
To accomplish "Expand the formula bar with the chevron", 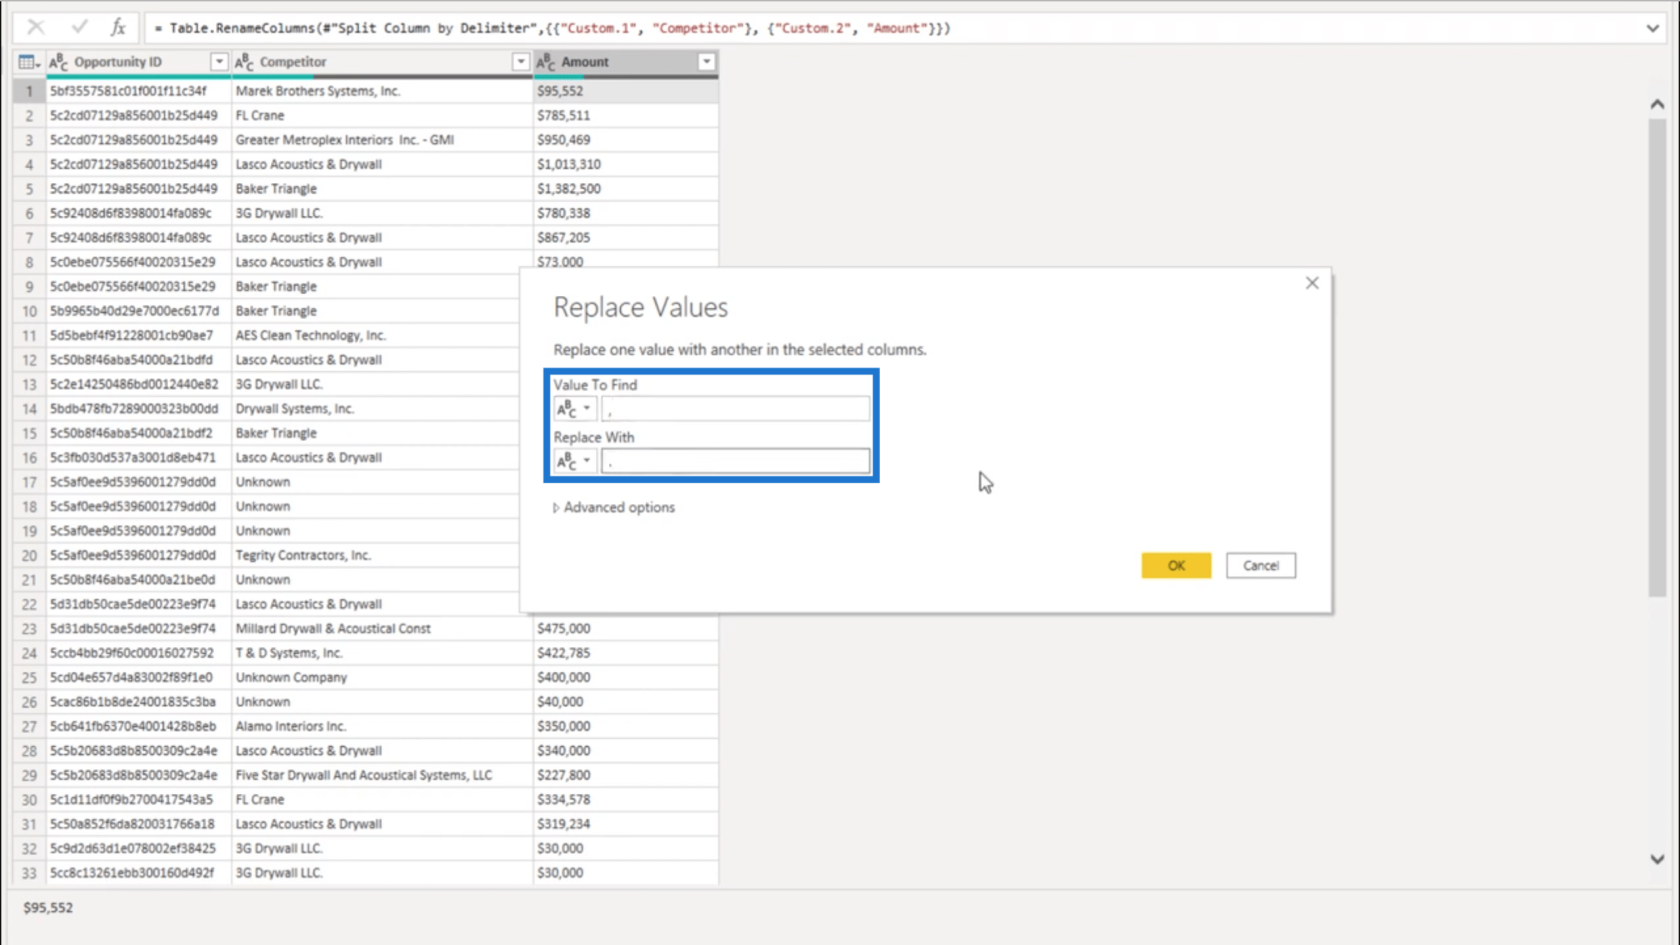I will [1652, 28].
